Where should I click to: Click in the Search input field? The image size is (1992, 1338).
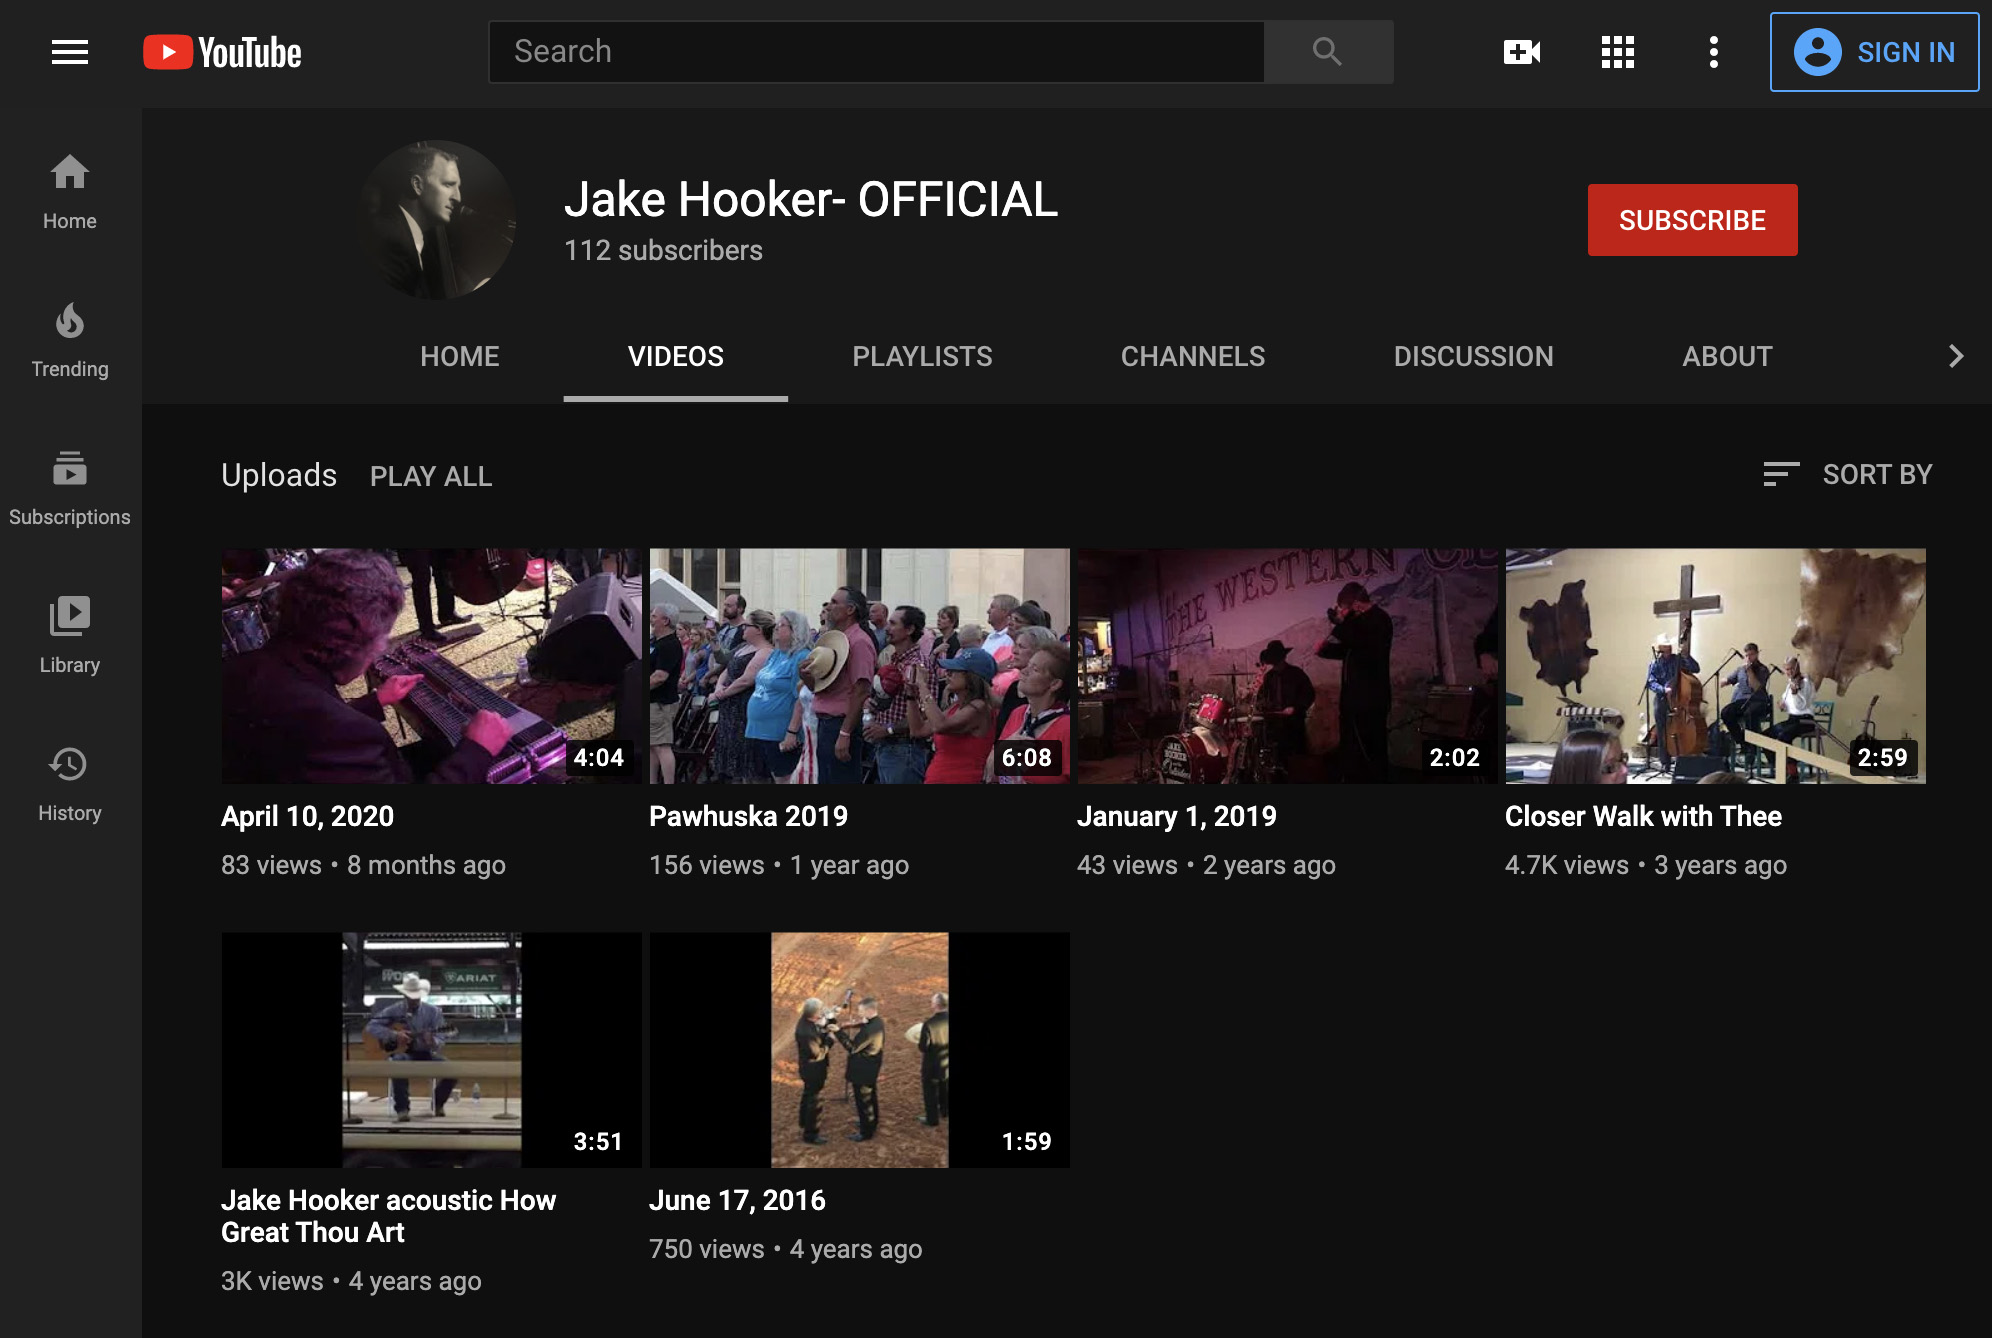tap(876, 52)
